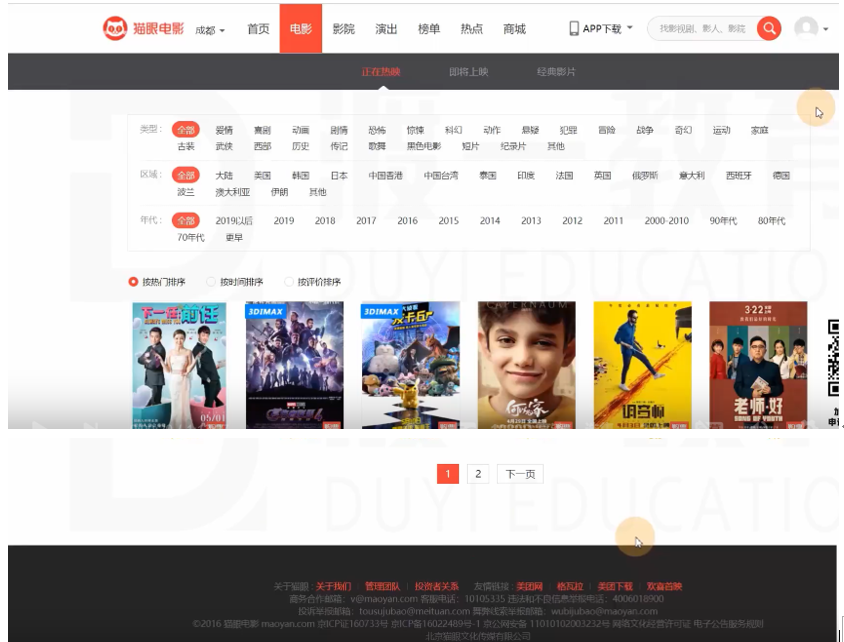The height and width of the screenshot is (642, 844).
Task: Filter region by 中国香港
Action: [385, 175]
